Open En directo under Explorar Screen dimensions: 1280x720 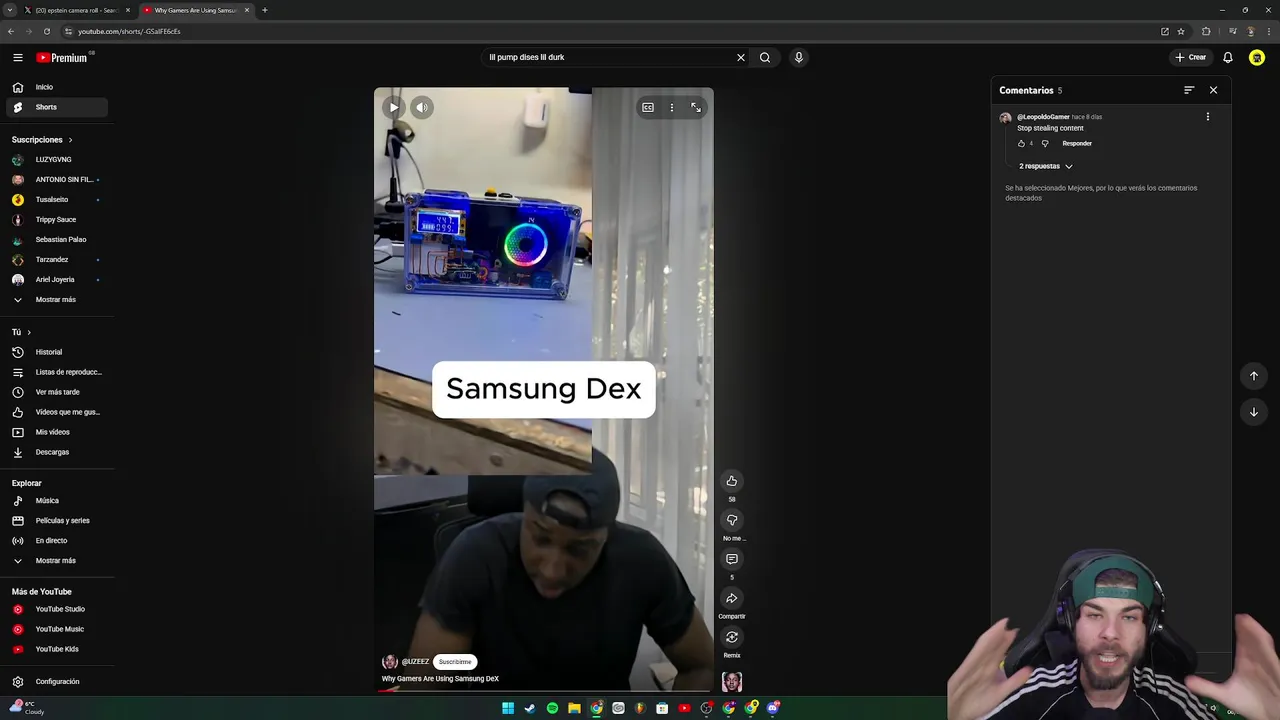(x=57, y=541)
